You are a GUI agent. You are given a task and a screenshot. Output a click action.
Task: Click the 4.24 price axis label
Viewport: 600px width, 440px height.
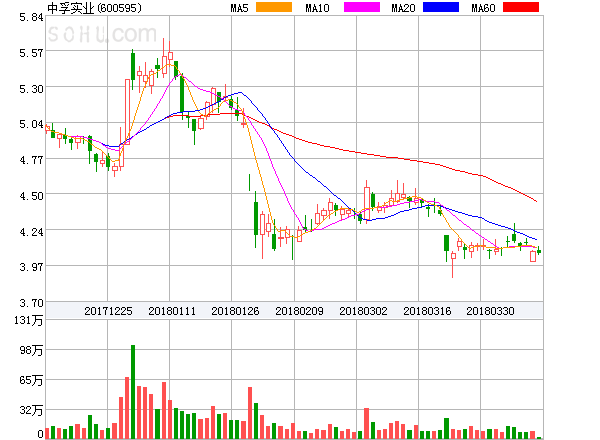tap(31, 231)
